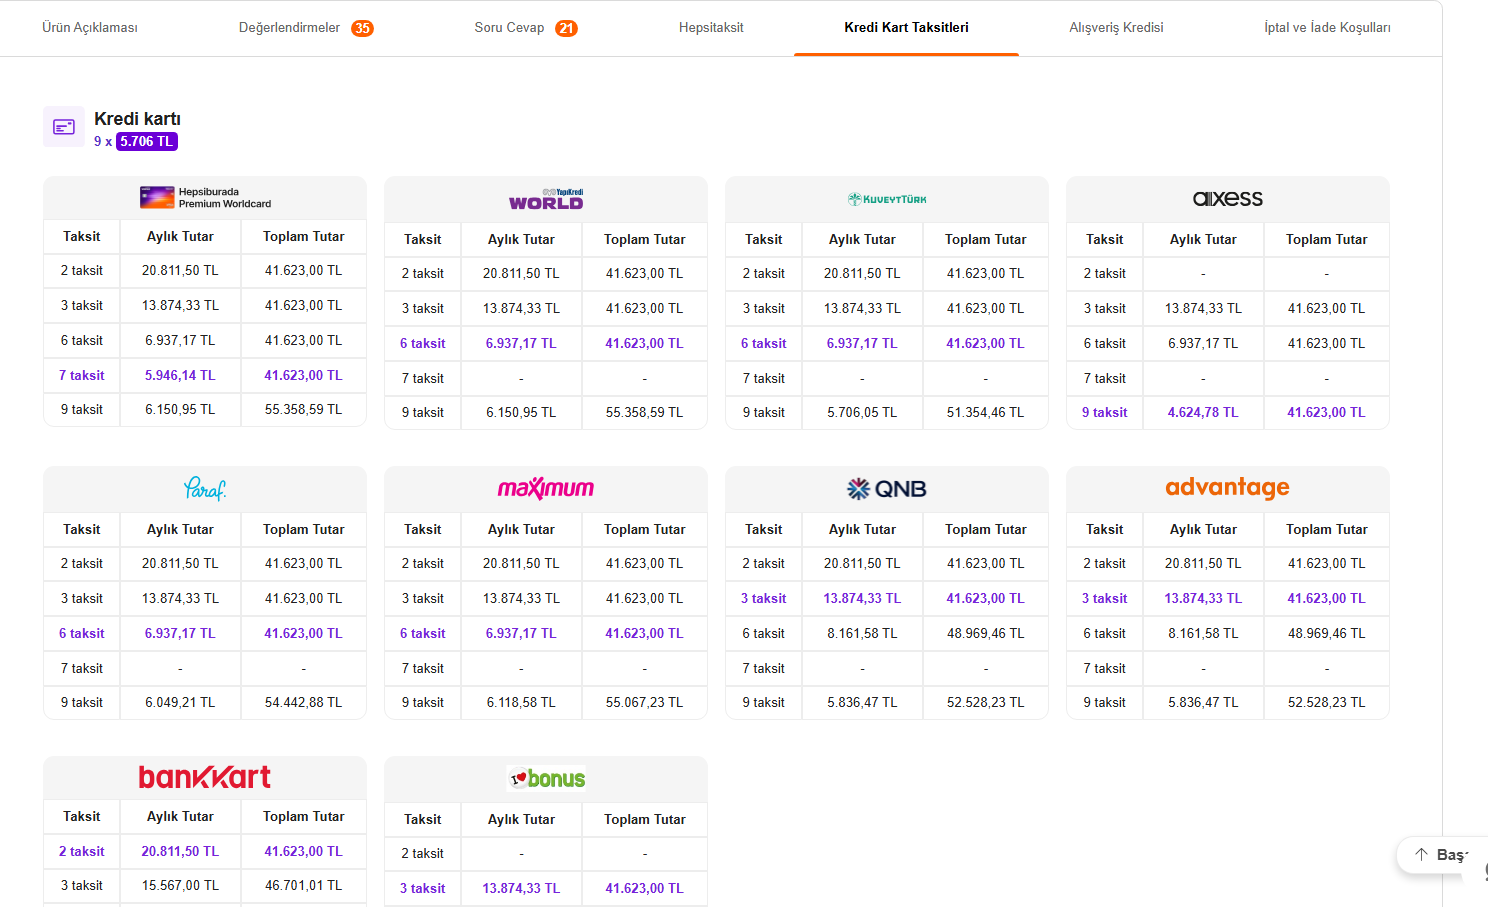Select the Hepsitaksit tab
Viewport: 1488px width, 907px height.
pyautogui.click(x=711, y=28)
